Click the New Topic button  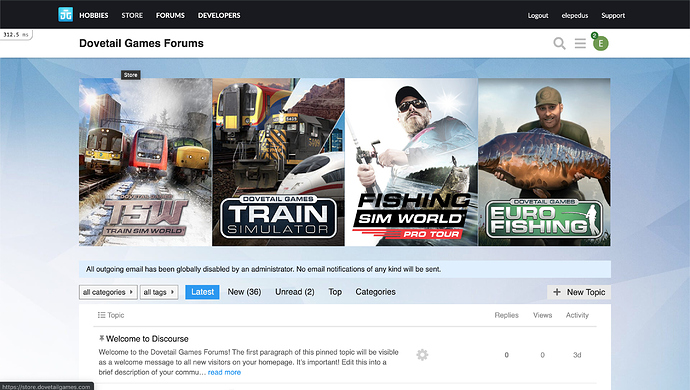[579, 292]
